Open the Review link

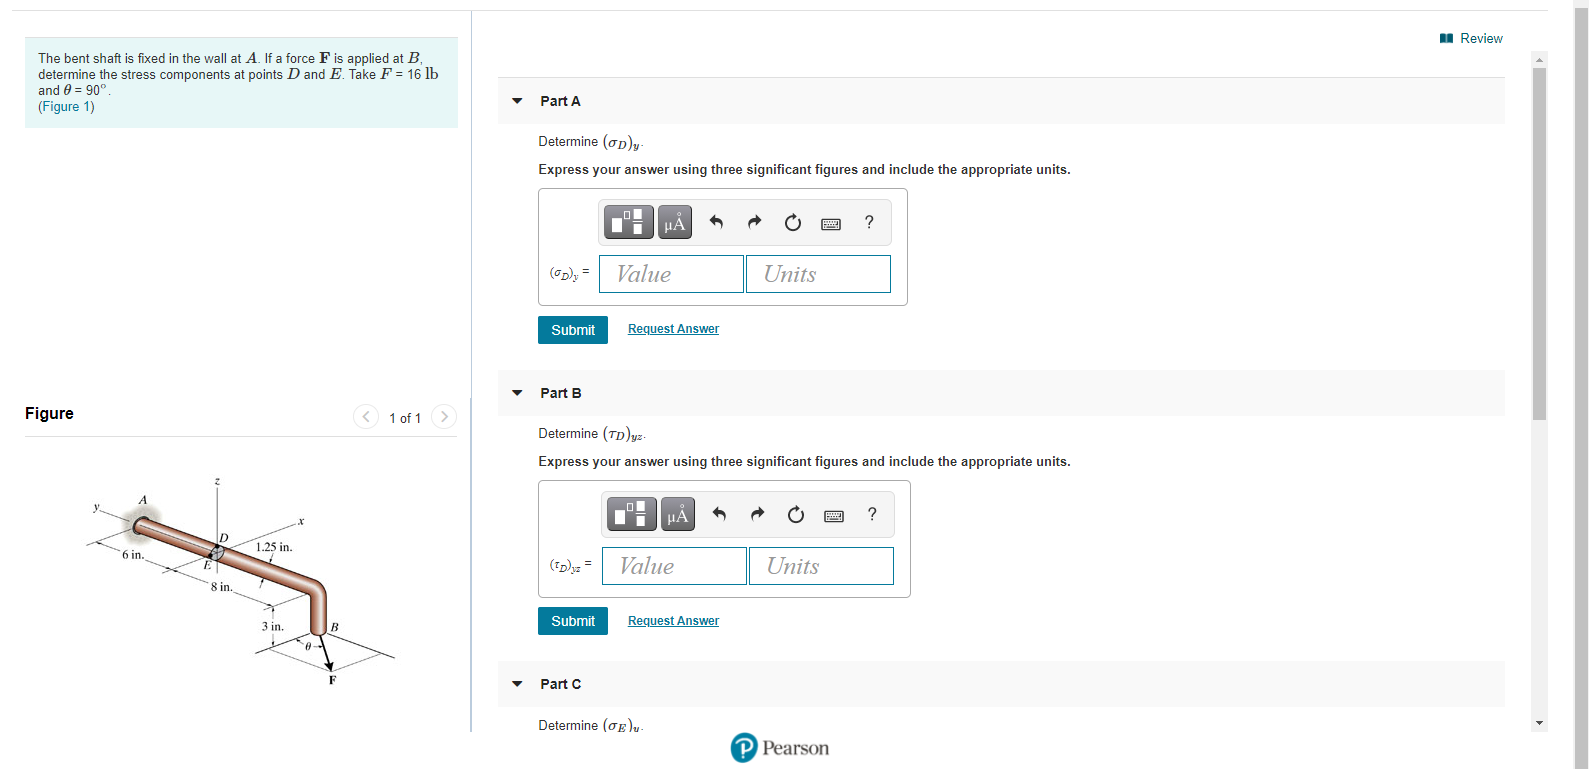[1471, 38]
